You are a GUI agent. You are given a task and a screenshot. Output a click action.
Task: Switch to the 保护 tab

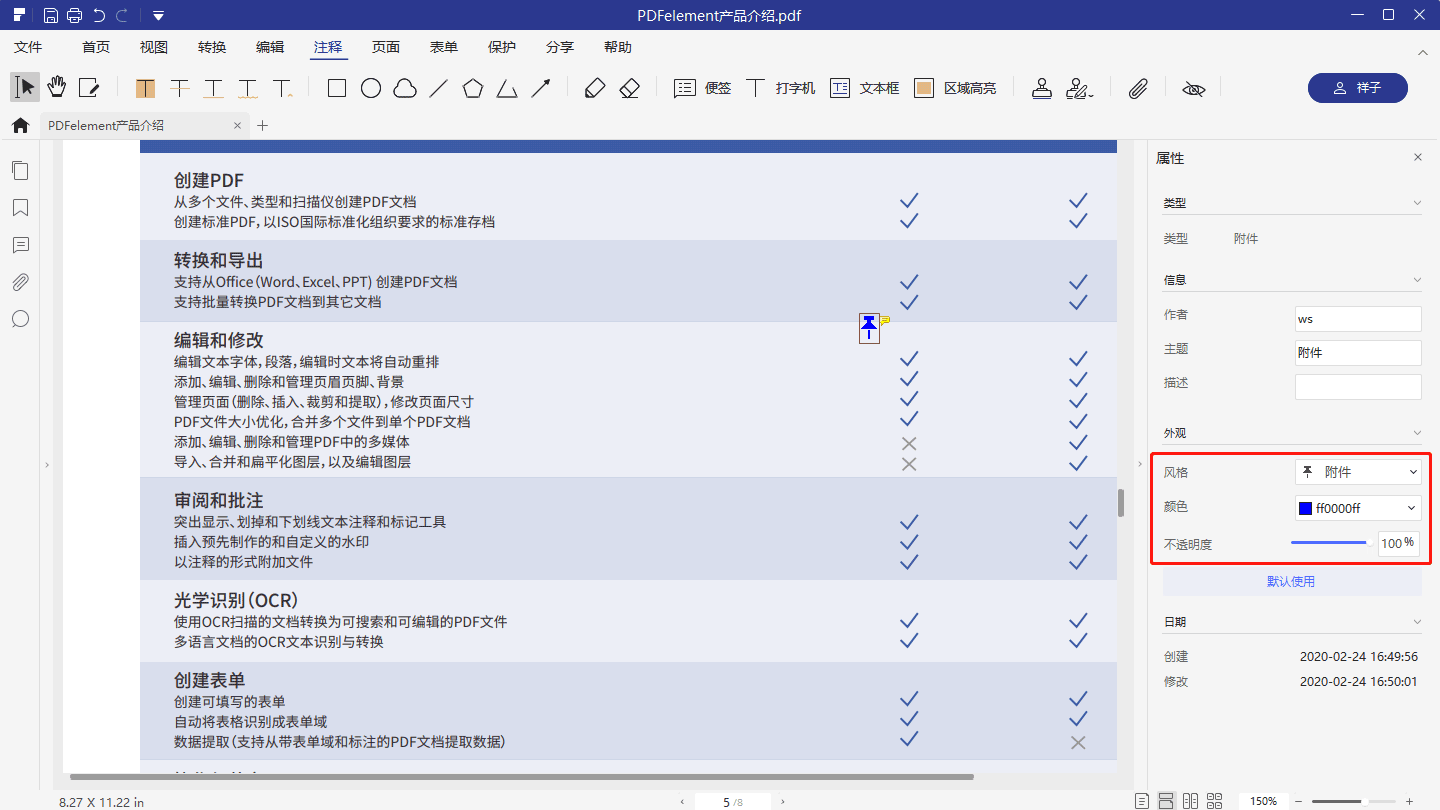pyautogui.click(x=502, y=47)
